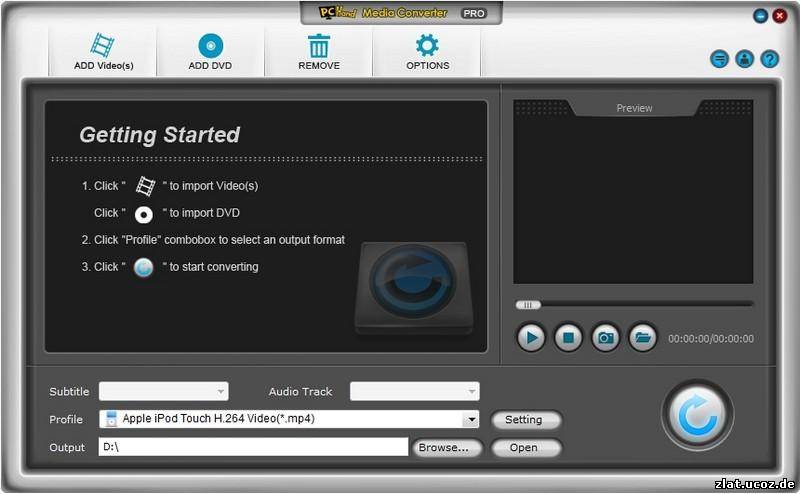Click the REMOVE trash can icon
The width and height of the screenshot is (800, 494).
click(319, 46)
